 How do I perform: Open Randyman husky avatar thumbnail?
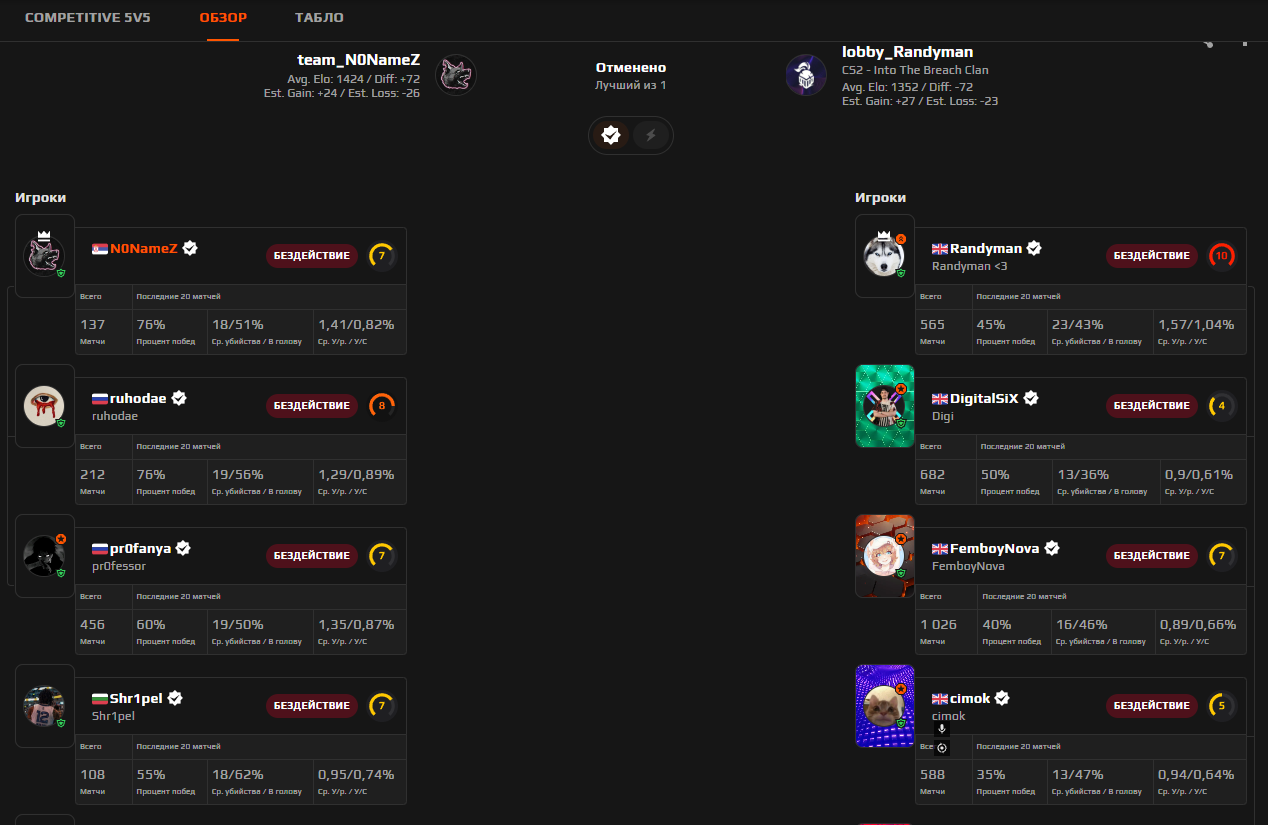tap(885, 256)
